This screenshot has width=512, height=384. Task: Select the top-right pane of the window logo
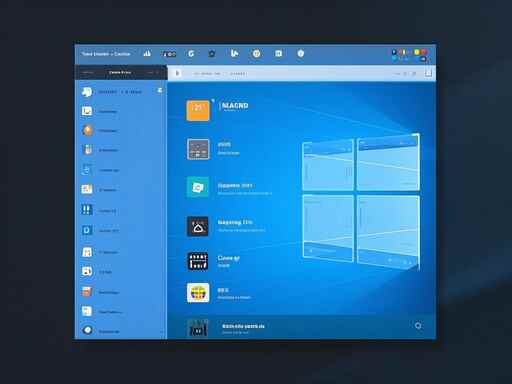click(x=388, y=162)
